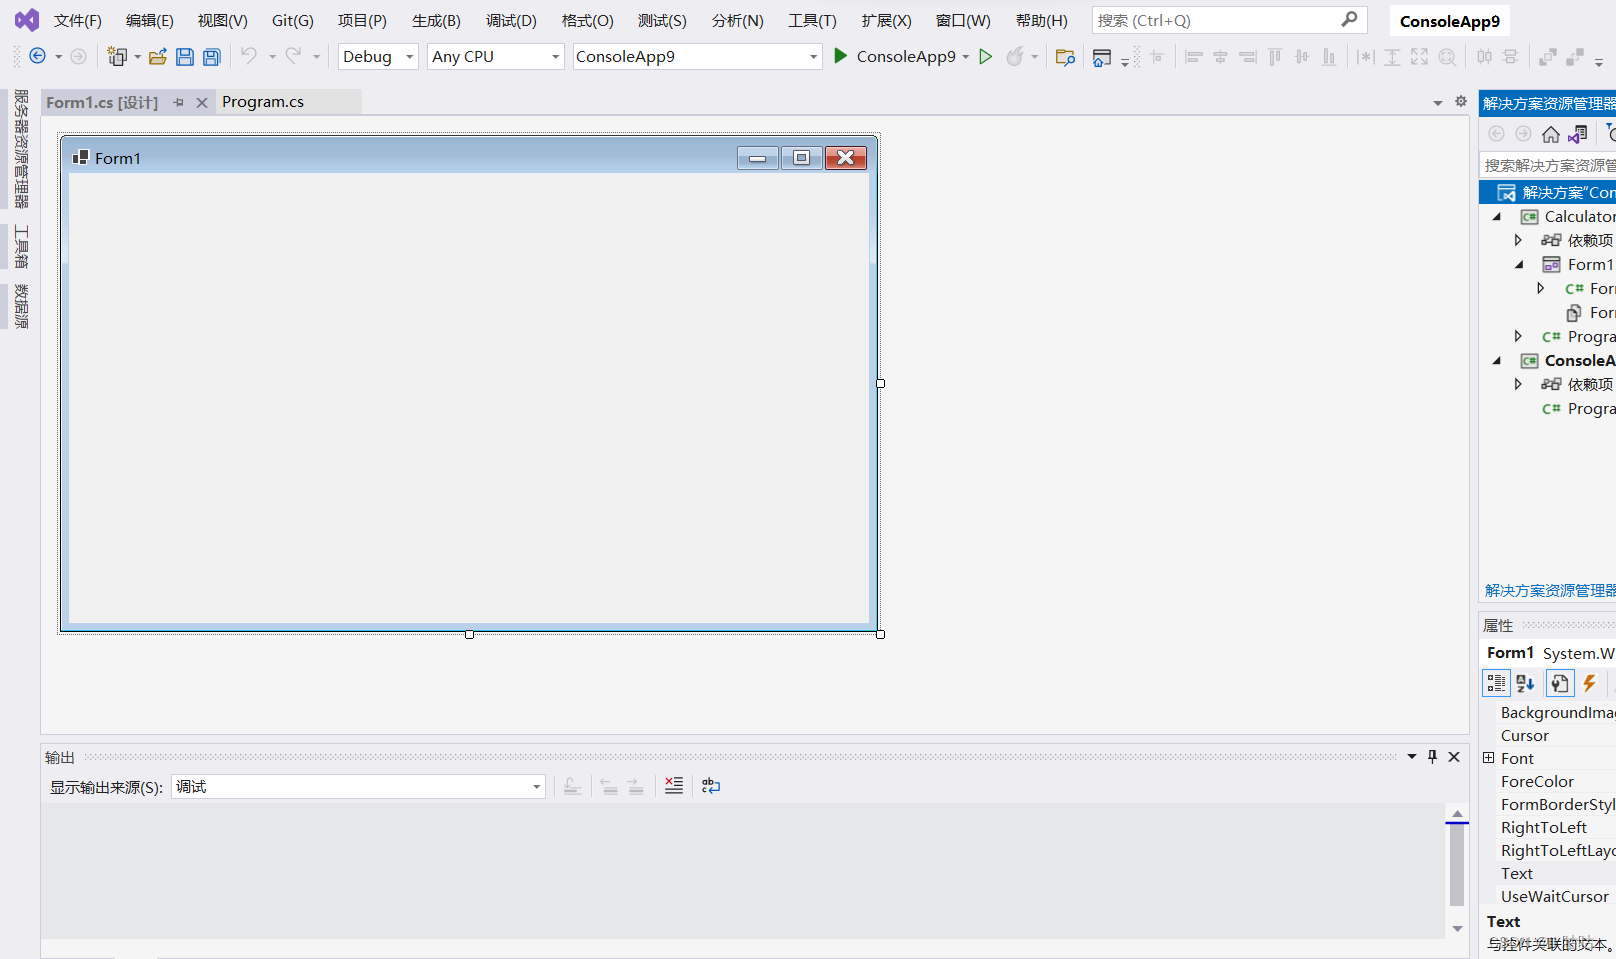The width and height of the screenshot is (1616, 959).
Task: Clear all output in the Output panel
Action: 674,786
